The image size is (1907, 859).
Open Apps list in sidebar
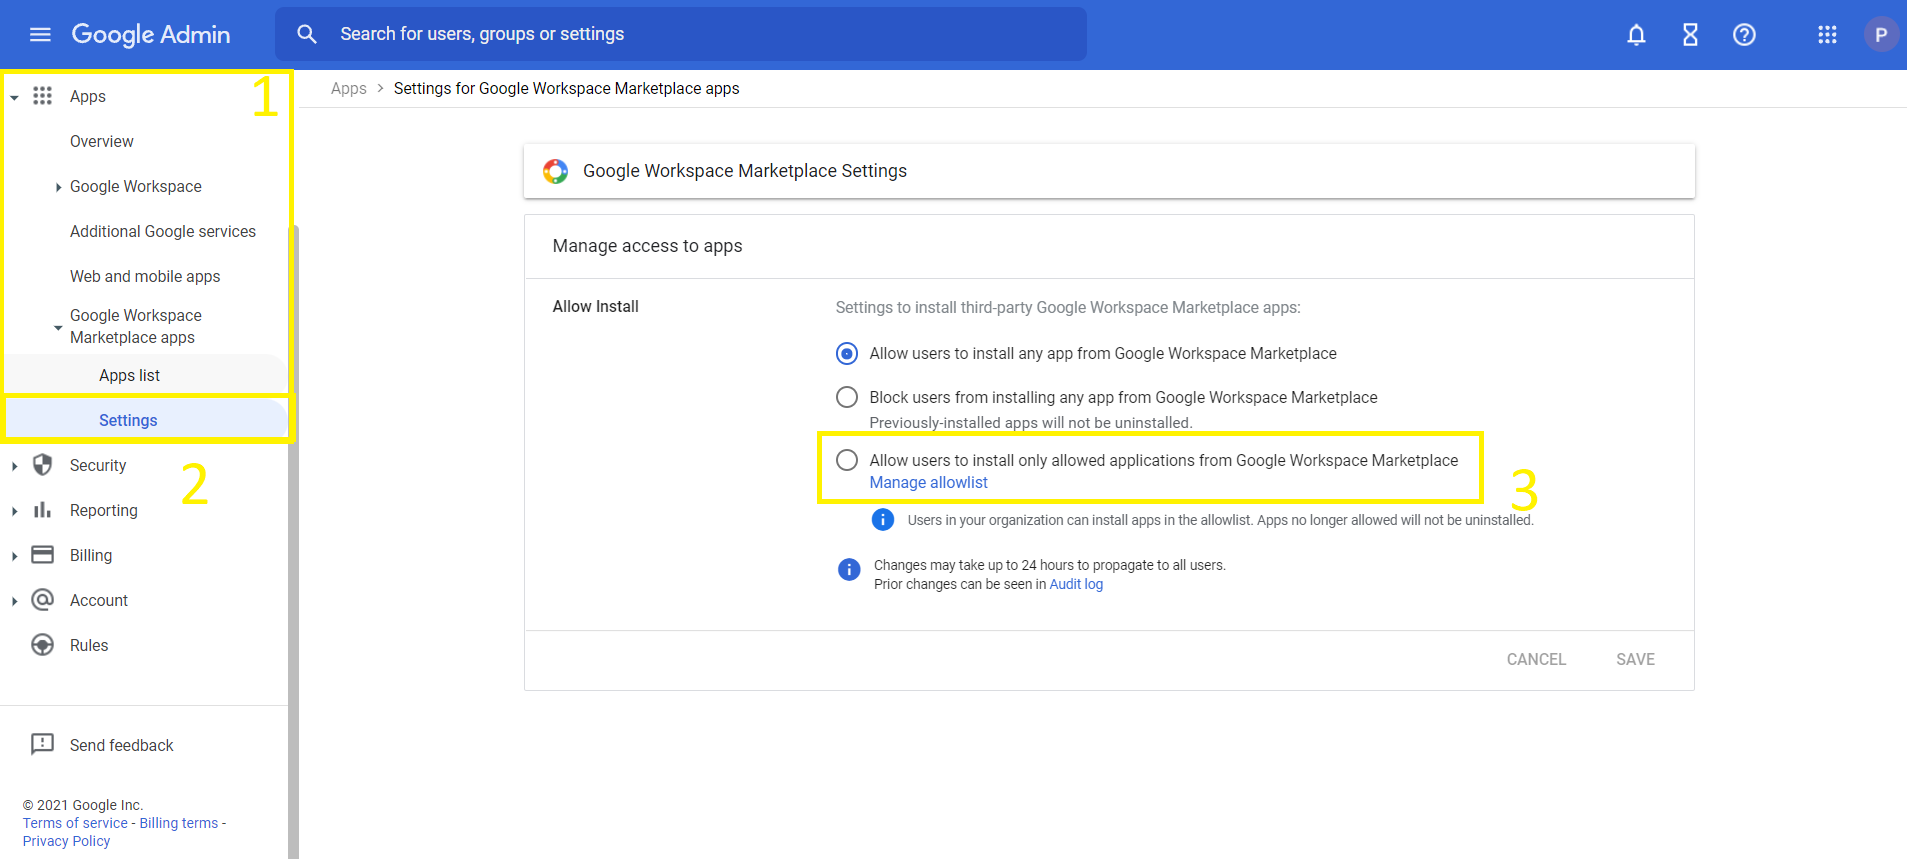129,375
